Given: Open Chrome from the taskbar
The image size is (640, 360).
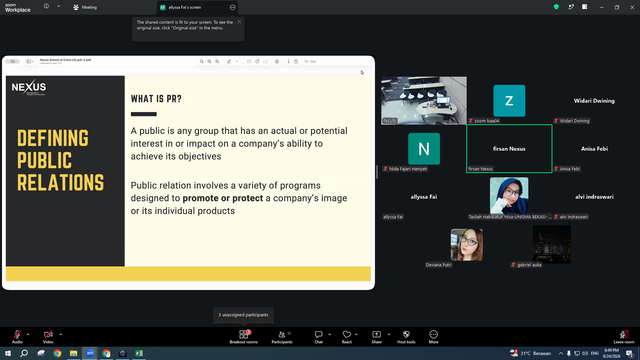Looking at the screenshot, I should click(57, 353).
